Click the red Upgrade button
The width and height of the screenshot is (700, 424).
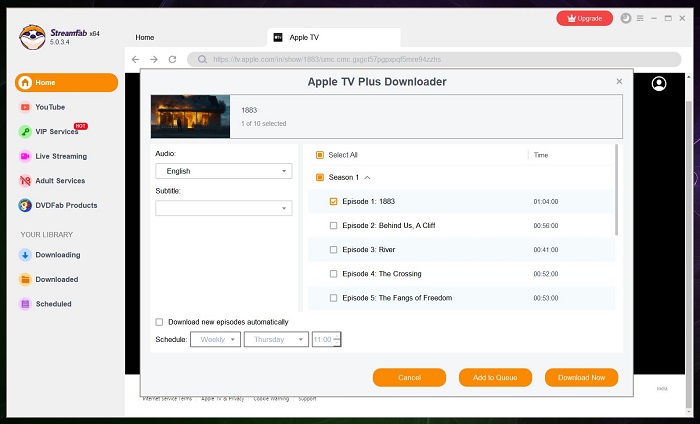pos(584,18)
